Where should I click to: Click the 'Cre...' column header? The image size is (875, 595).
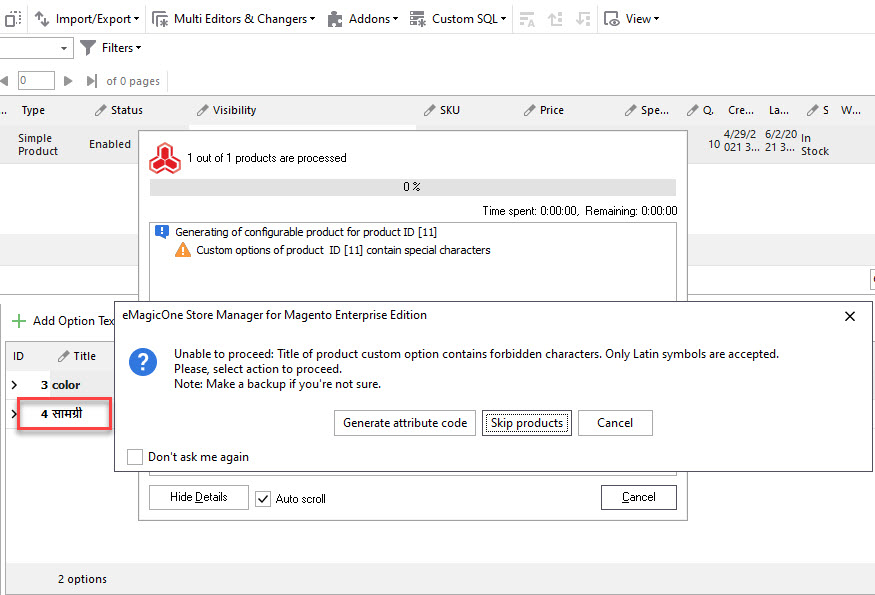pos(741,111)
